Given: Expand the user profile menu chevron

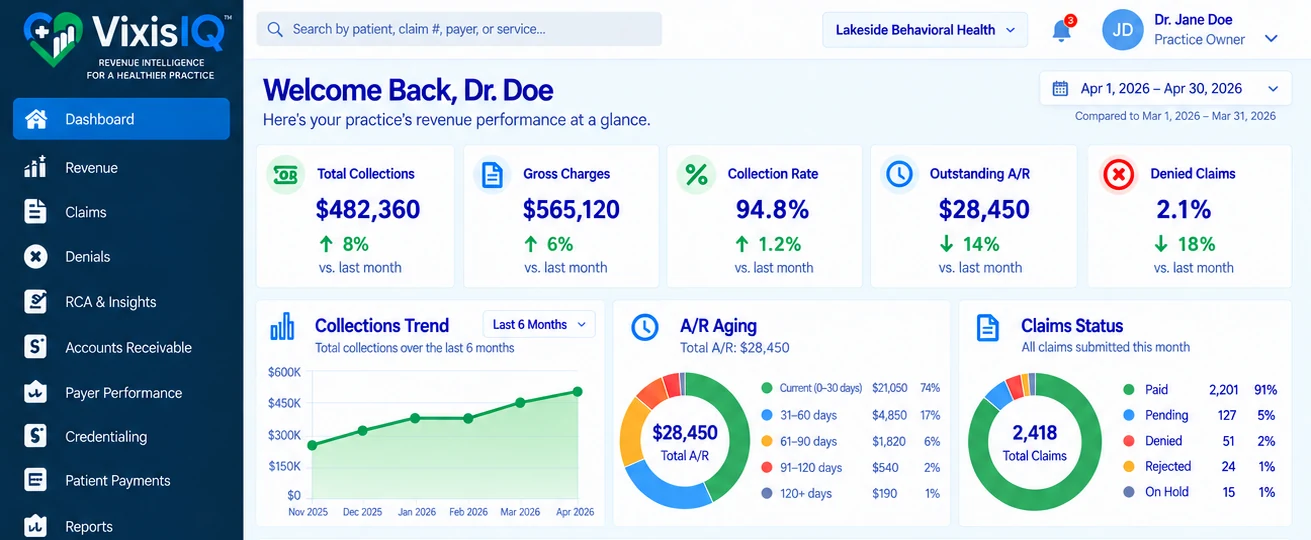Looking at the screenshot, I should pos(1271,39).
